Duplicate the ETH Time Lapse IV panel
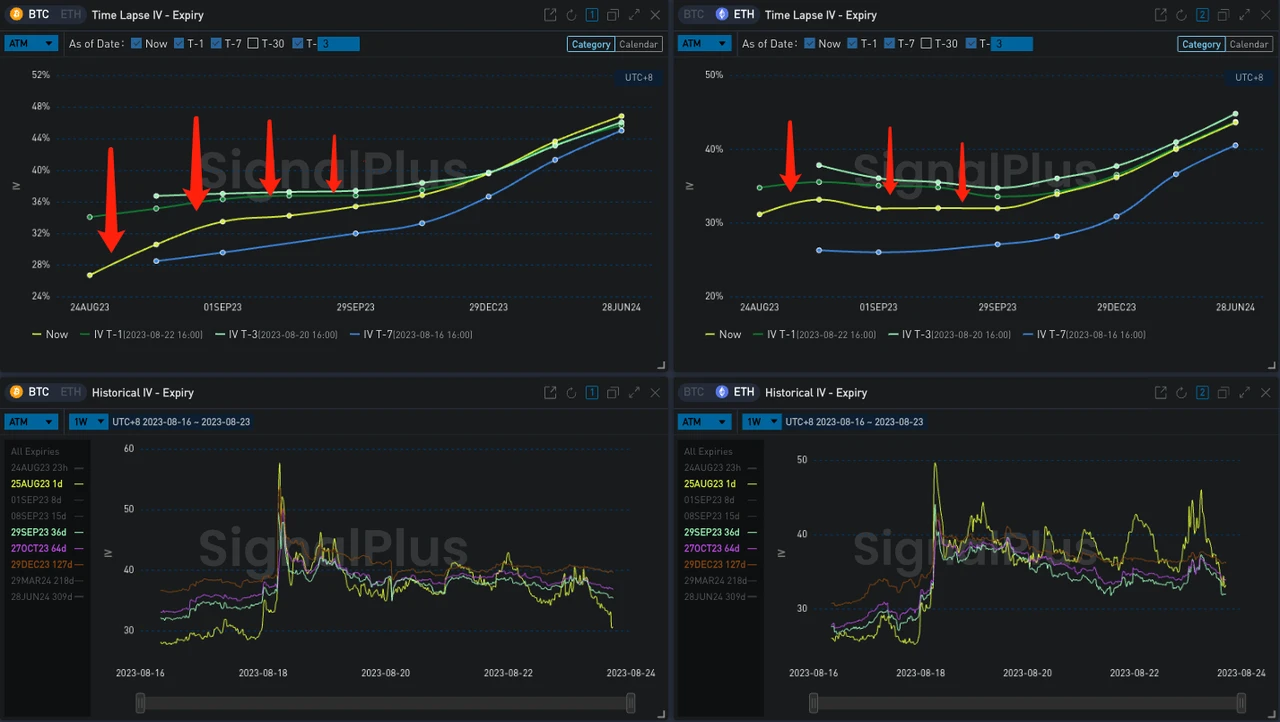1280x722 pixels. pyautogui.click(x=1225, y=15)
